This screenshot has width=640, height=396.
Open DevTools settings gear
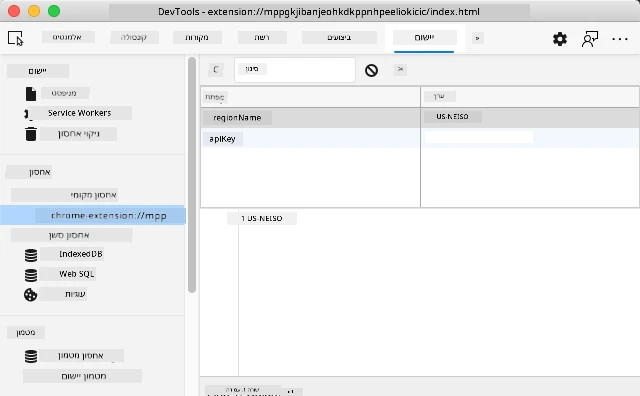coord(560,39)
